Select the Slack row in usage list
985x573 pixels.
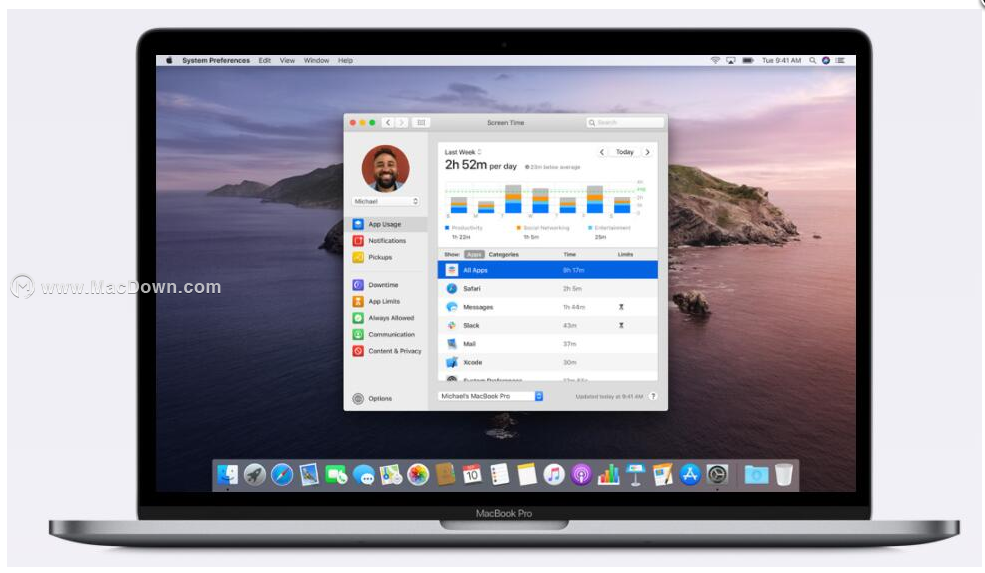click(x=547, y=325)
